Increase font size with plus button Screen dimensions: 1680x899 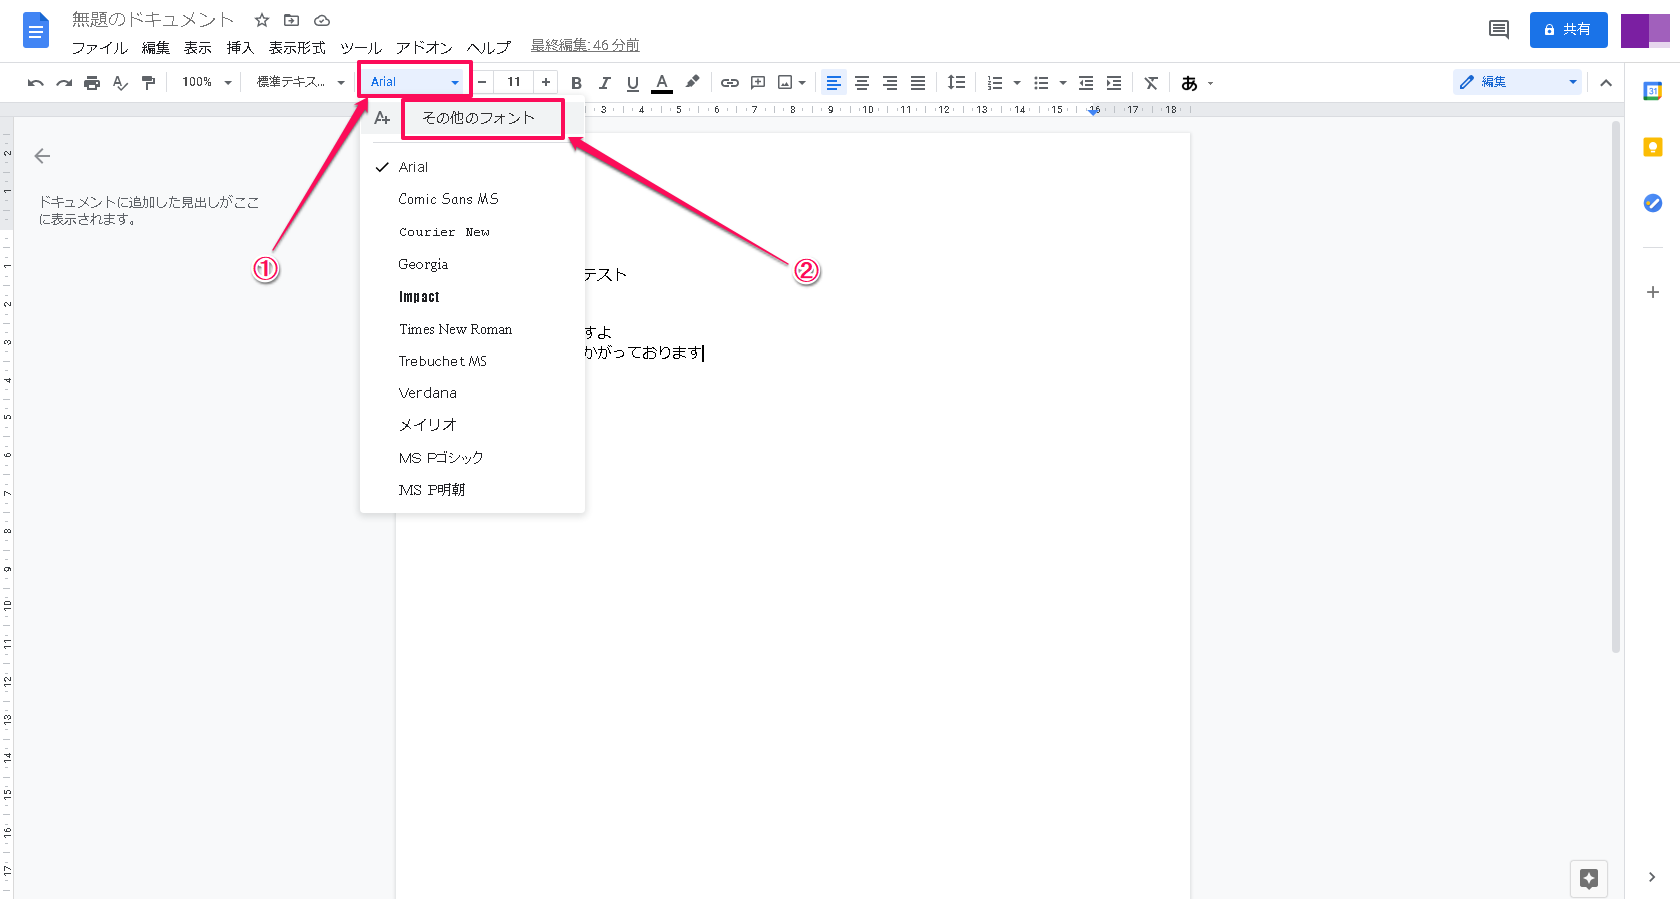546,82
